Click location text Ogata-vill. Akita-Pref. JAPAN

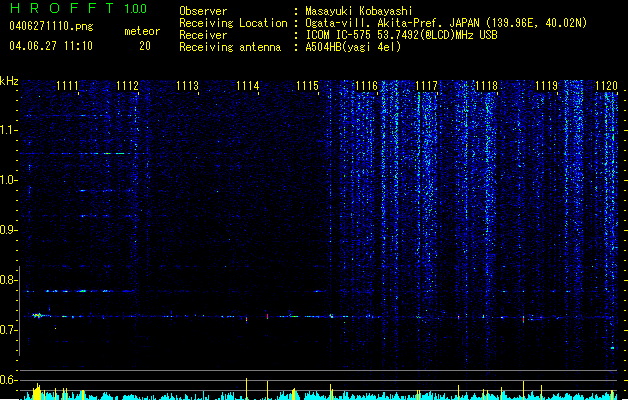tap(392, 23)
